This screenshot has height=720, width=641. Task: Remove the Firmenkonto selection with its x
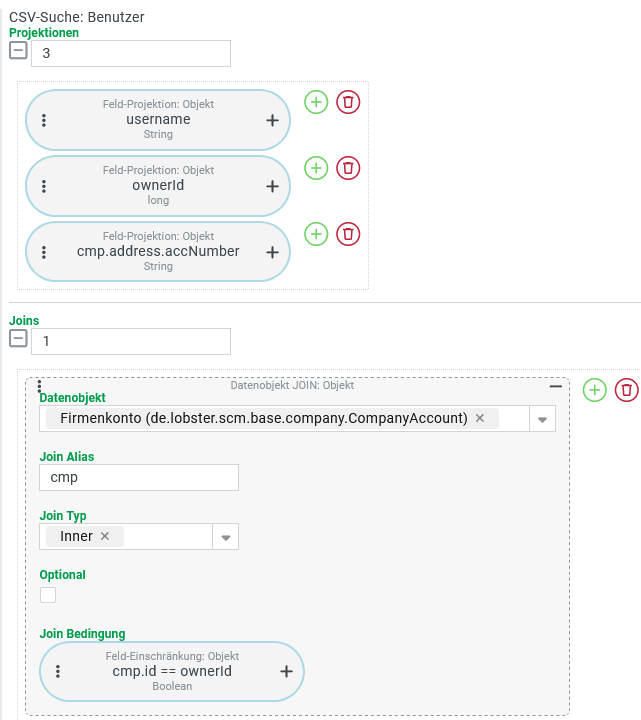(x=480, y=419)
